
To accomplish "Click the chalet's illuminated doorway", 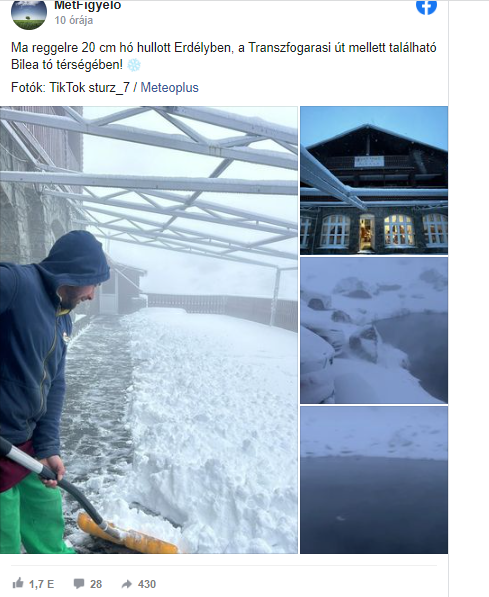I will [x=367, y=232].
